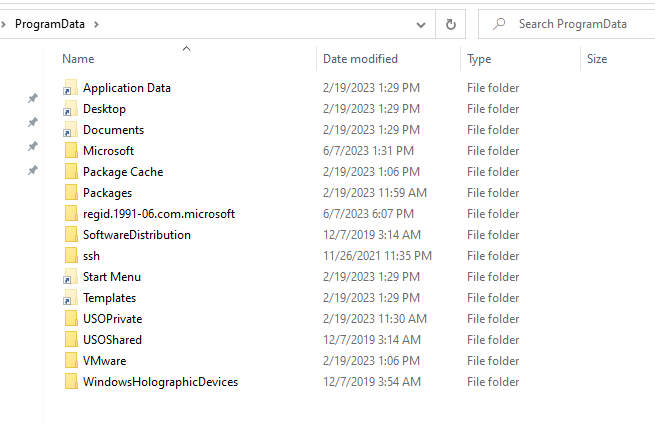Open the Application Data shortcut folder icon
The height and width of the screenshot is (425, 655).
tap(71, 88)
